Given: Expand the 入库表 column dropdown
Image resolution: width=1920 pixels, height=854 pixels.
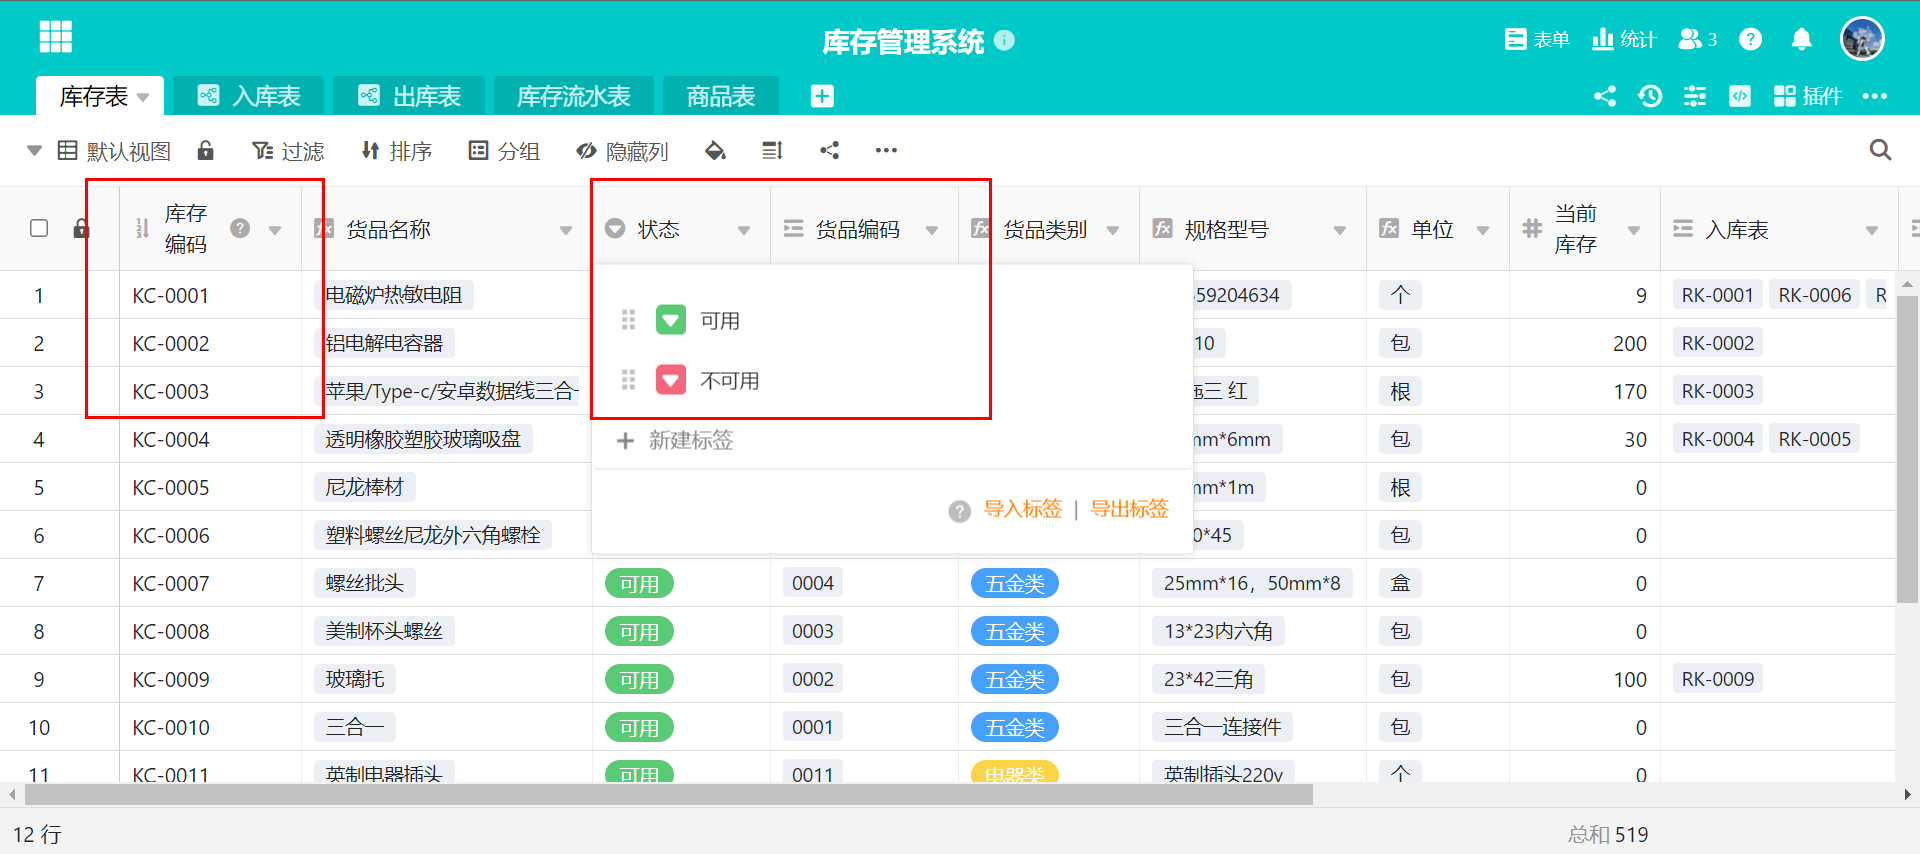Looking at the screenshot, I should click(x=1872, y=230).
